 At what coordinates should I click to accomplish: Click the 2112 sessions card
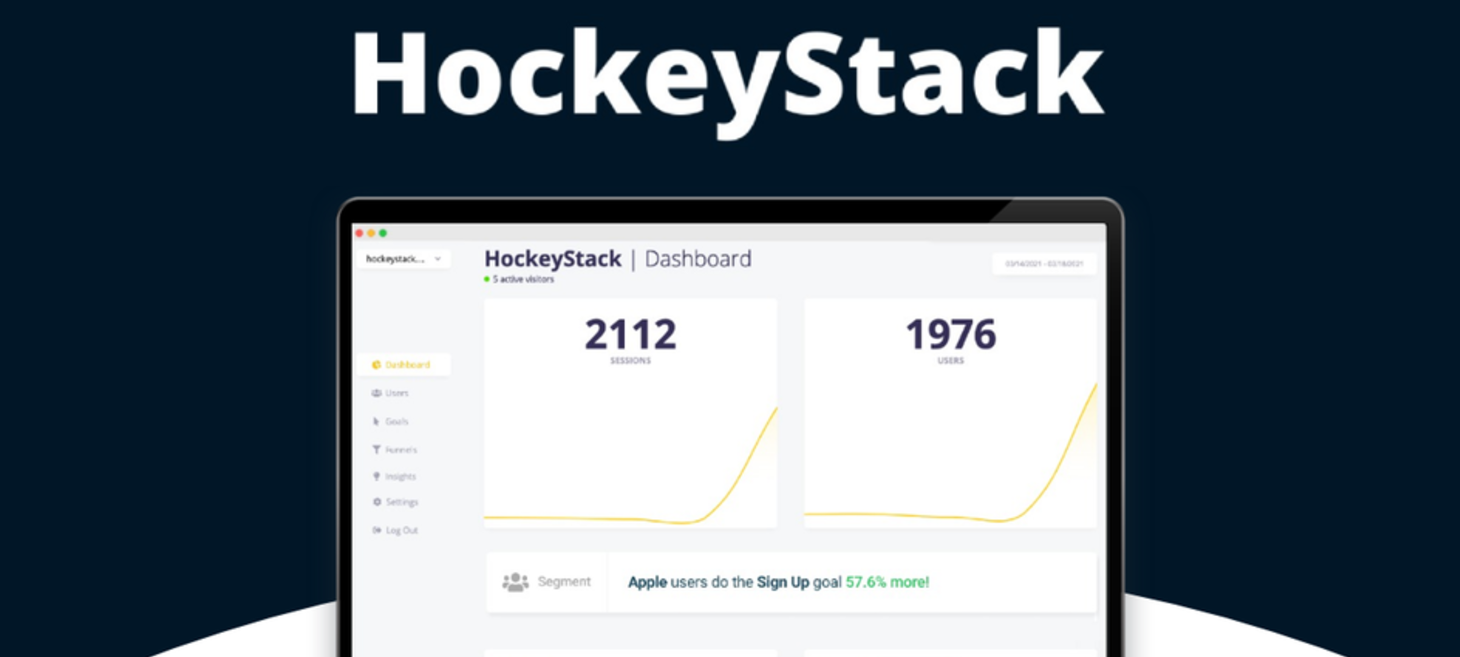tap(630, 413)
